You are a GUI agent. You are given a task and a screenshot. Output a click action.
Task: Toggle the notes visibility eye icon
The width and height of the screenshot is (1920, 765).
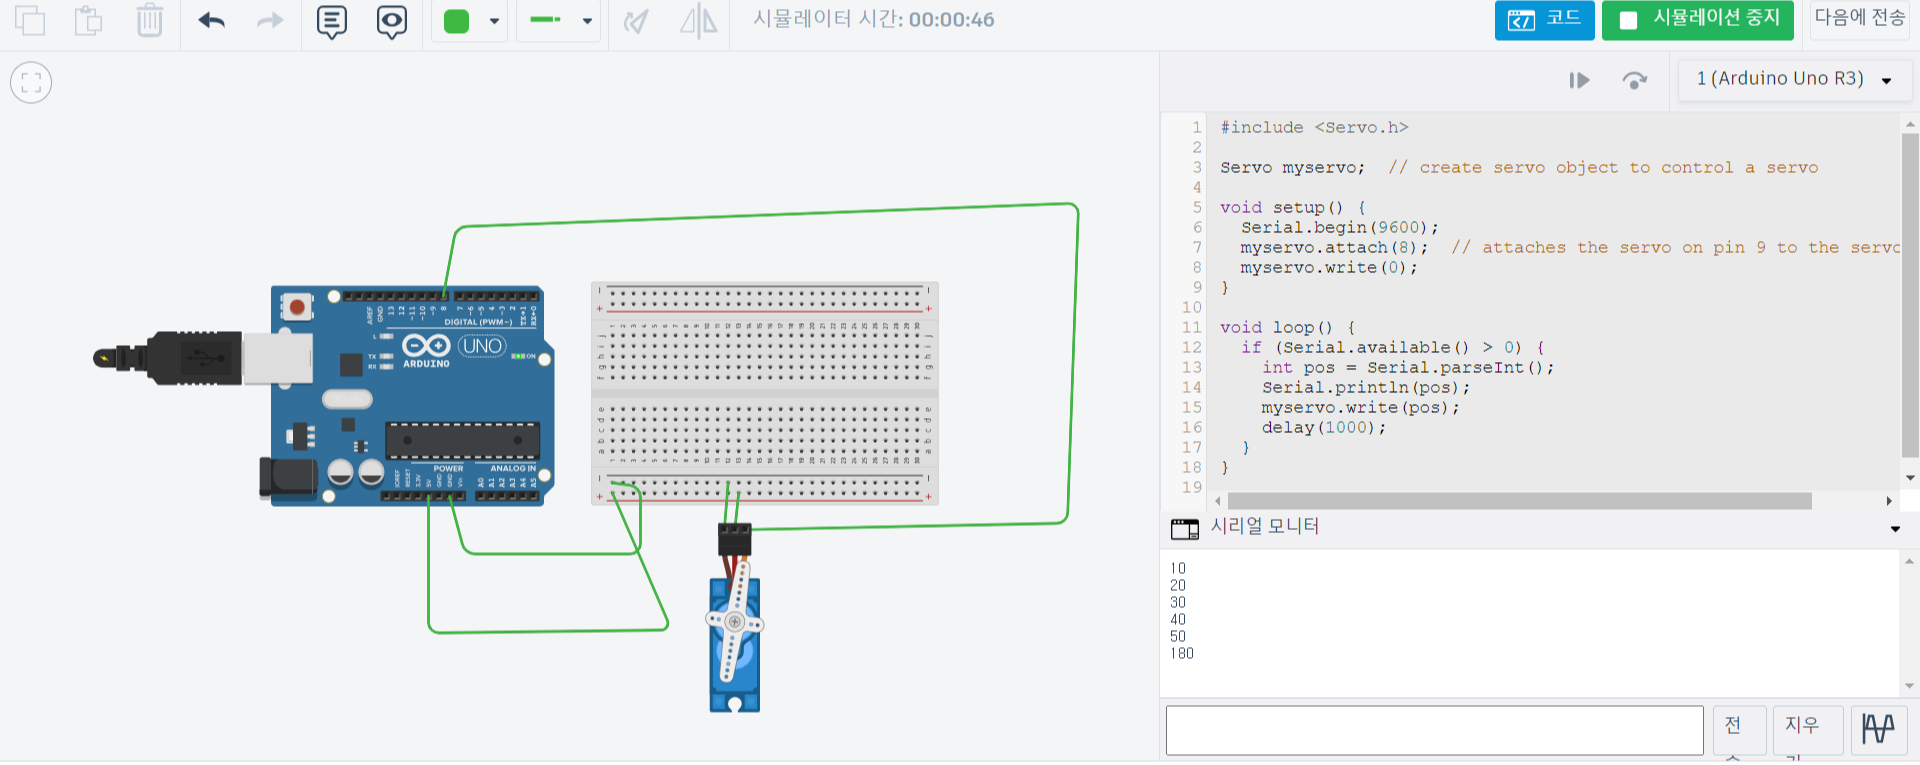pos(392,21)
